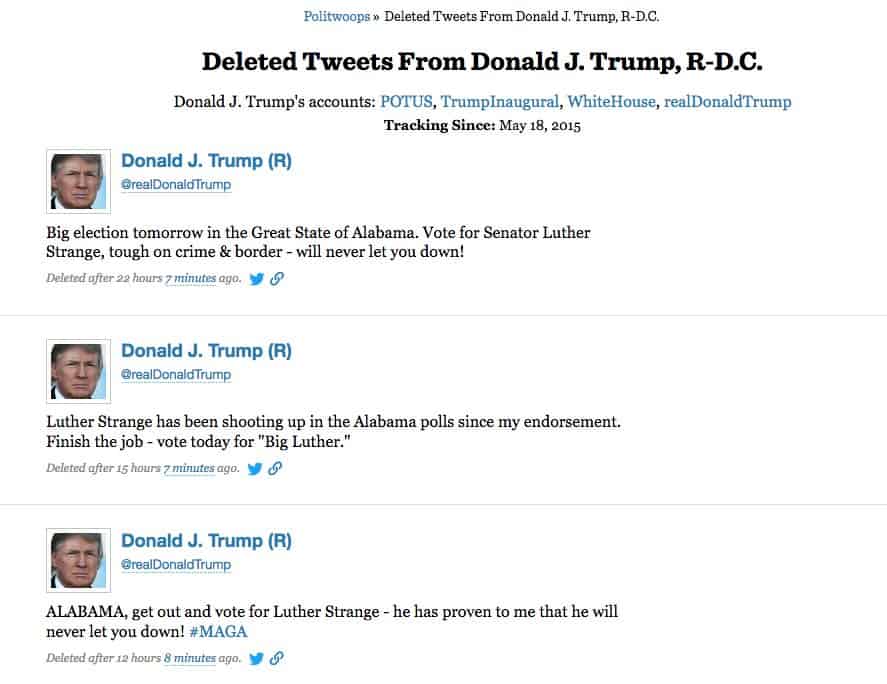This screenshot has height=684, width=887.
Task: Click Twitter bird icon under Big election tweet
Action: 256,278
